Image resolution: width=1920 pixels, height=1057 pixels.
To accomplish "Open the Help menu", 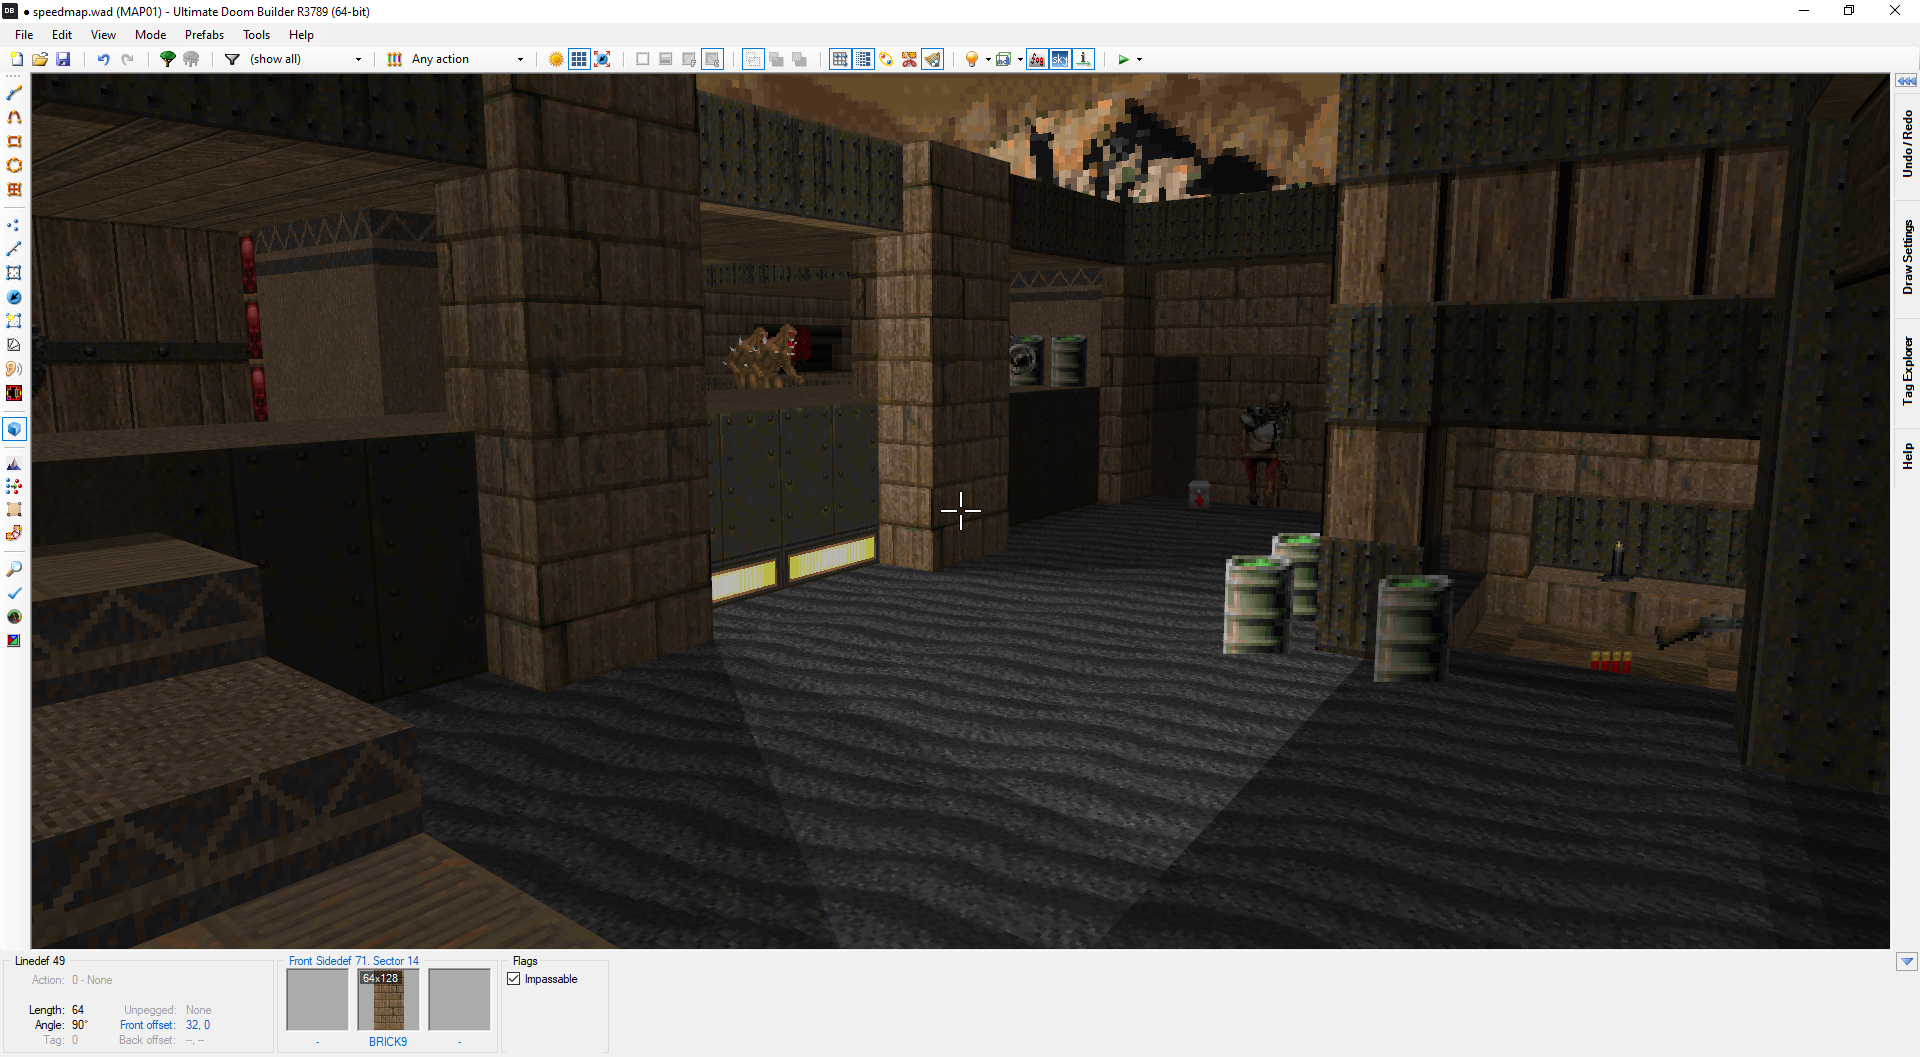I will pos(301,34).
